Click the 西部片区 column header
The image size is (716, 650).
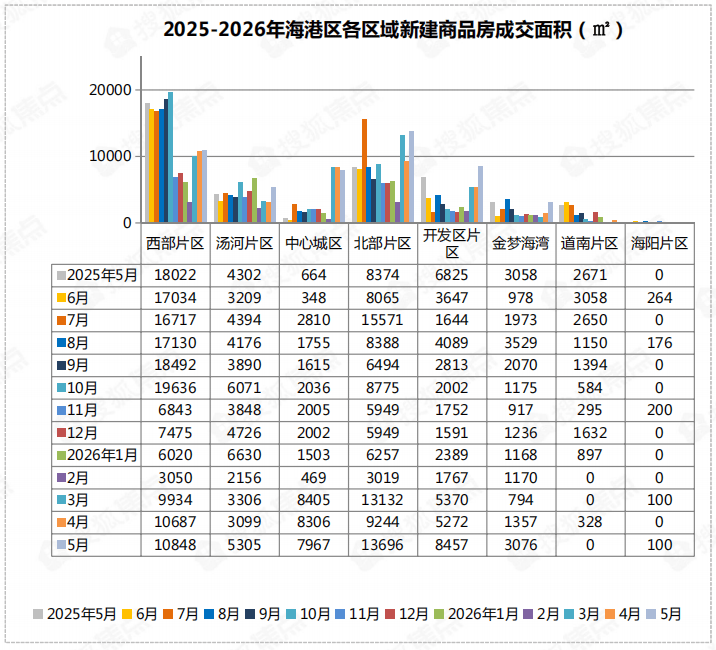coord(175,243)
